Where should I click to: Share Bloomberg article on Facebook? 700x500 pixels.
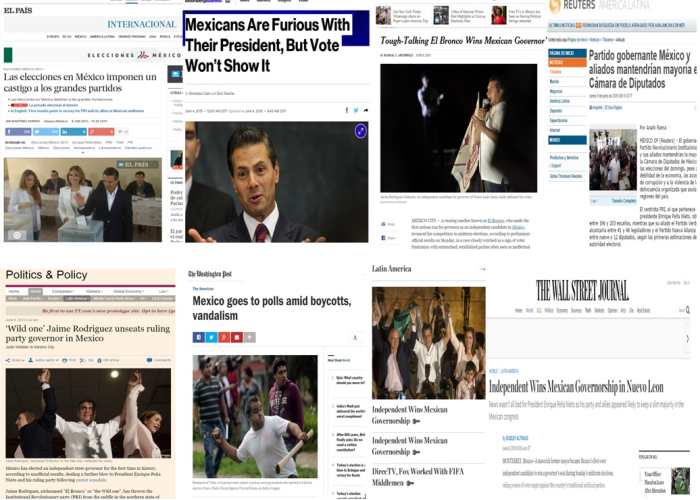click(346, 110)
